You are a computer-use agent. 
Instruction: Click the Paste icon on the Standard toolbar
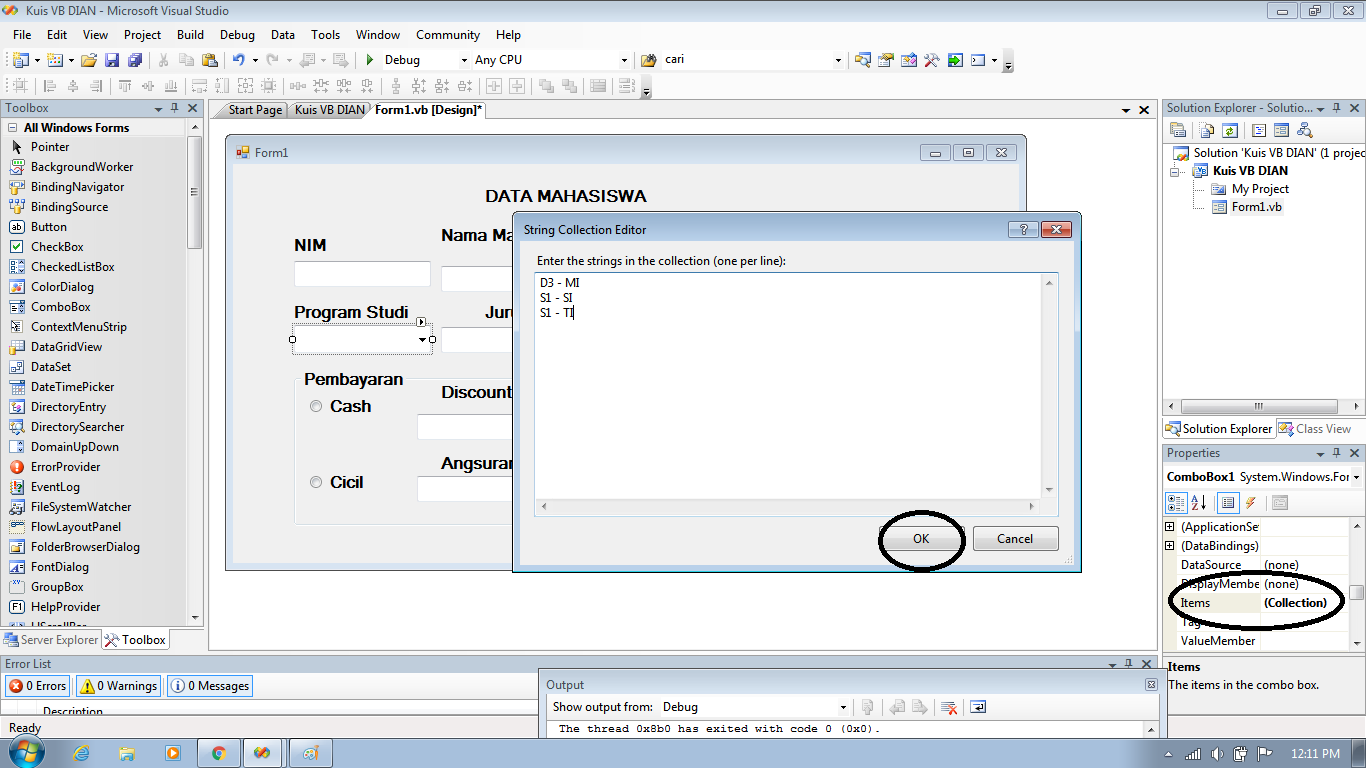coord(209,59)
